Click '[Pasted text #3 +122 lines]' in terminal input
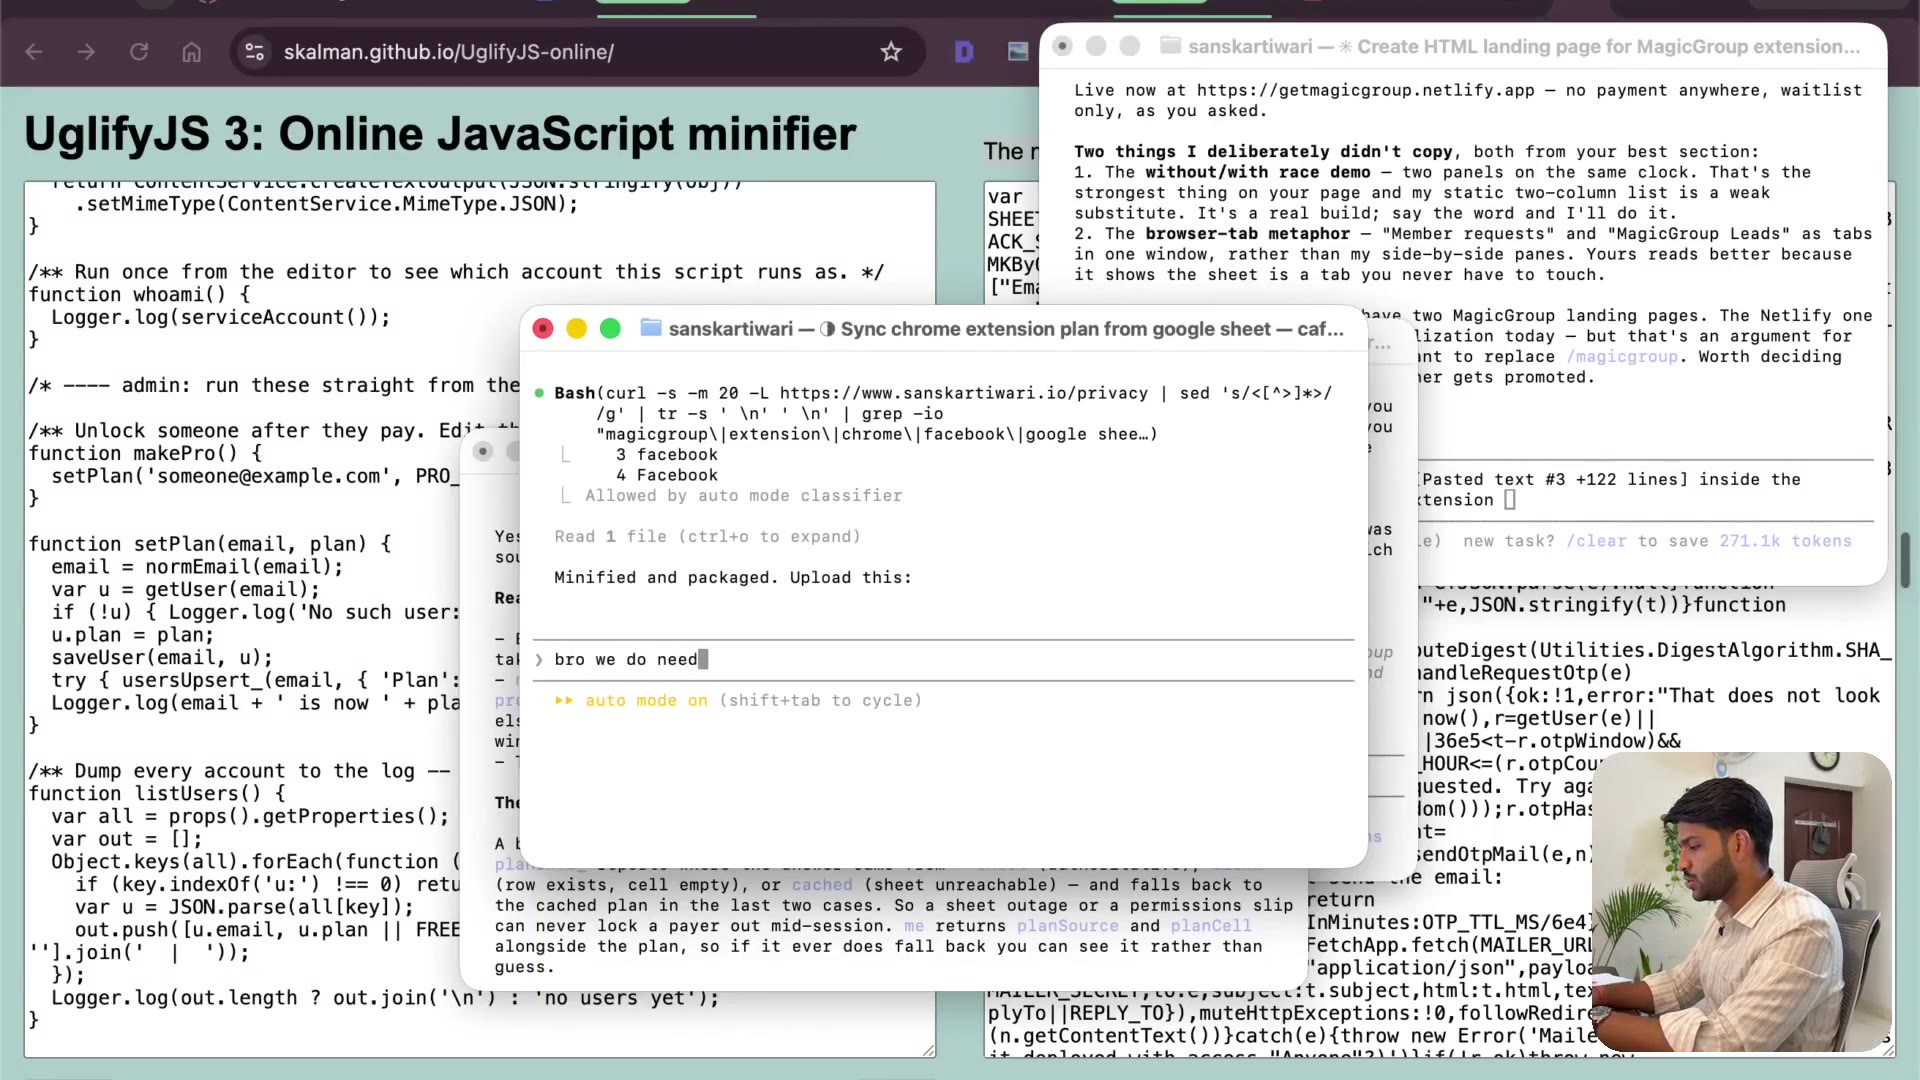The height and width of the screenshot is (1080, 1920). pyautogui.click(x=1554, y=480)
